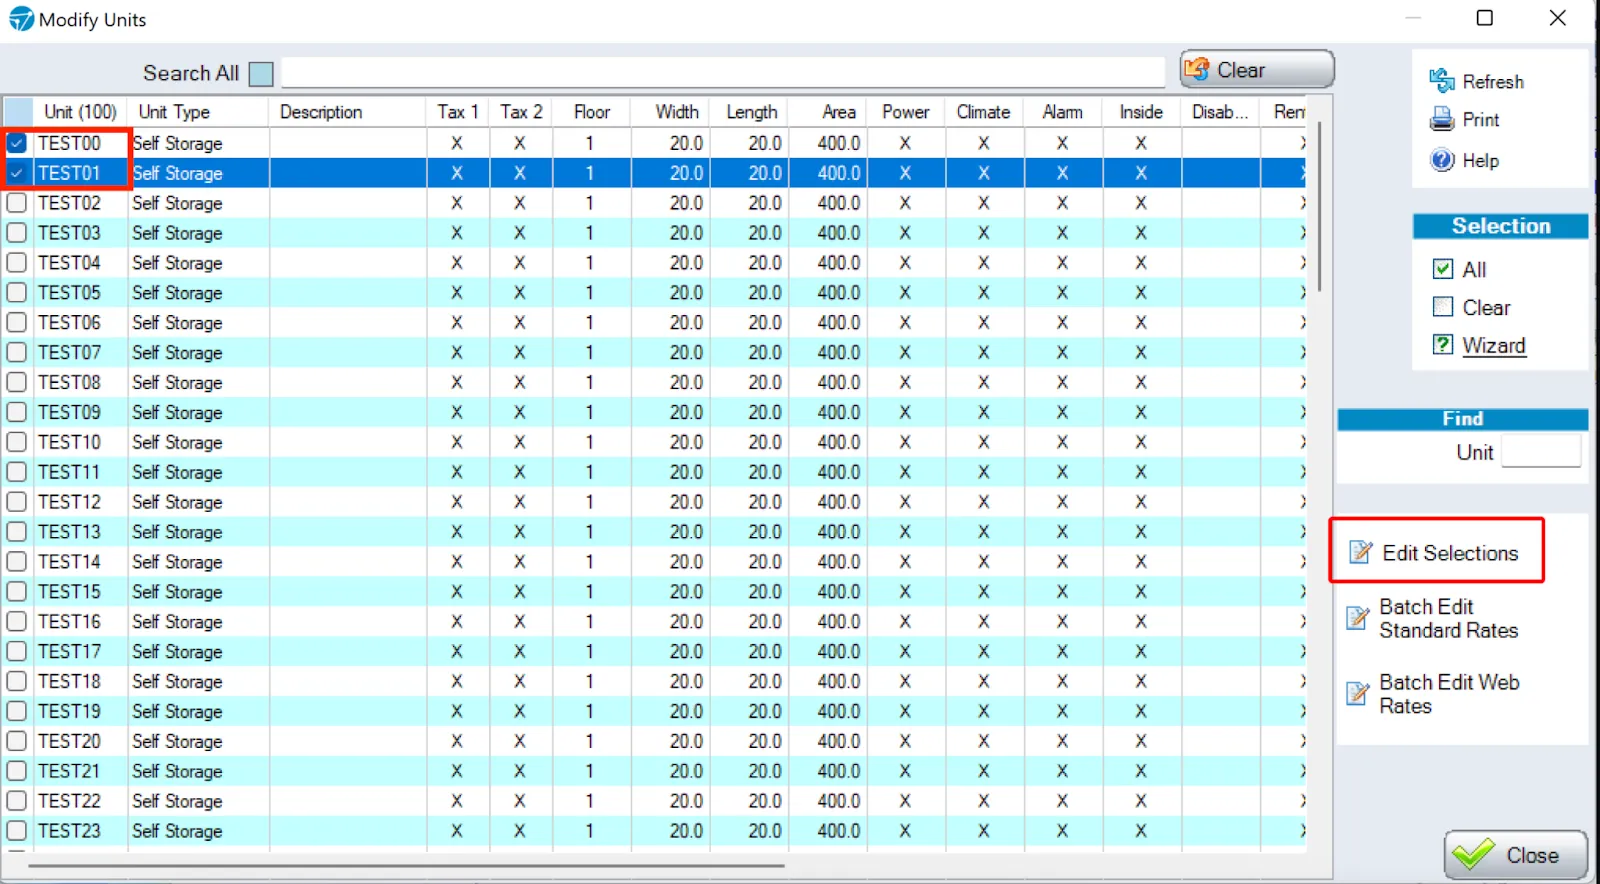Select the TEST23 unit name
The width and height of the screenshot is (1600, 884).
(x=69, y=831)
